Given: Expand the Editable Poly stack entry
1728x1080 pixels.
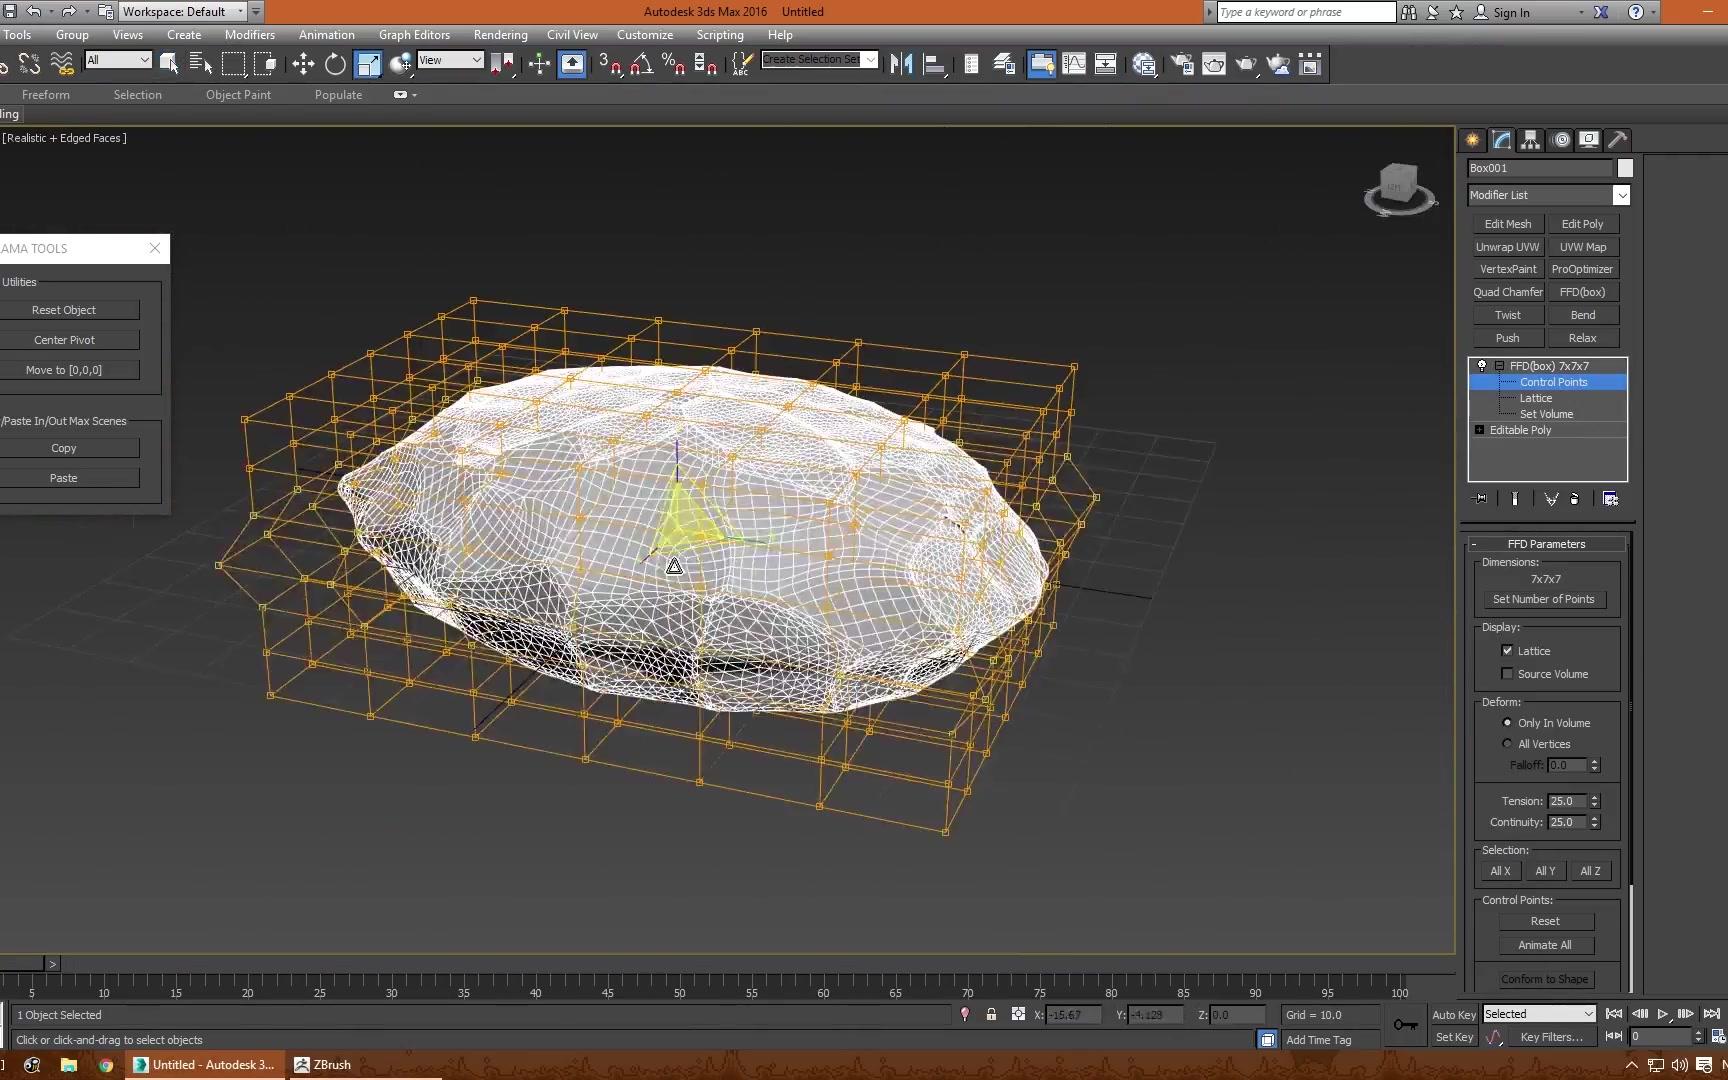Looking at the screenshot, I should pos(1479,430).
